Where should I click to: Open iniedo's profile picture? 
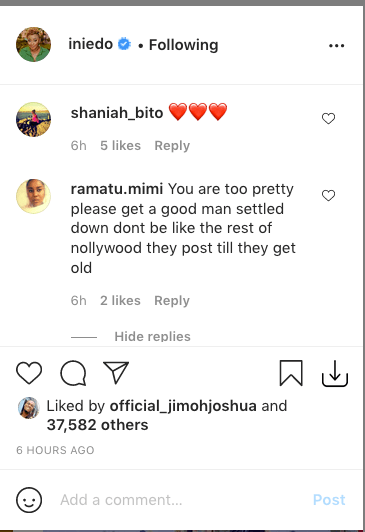[x=34, y=44]
